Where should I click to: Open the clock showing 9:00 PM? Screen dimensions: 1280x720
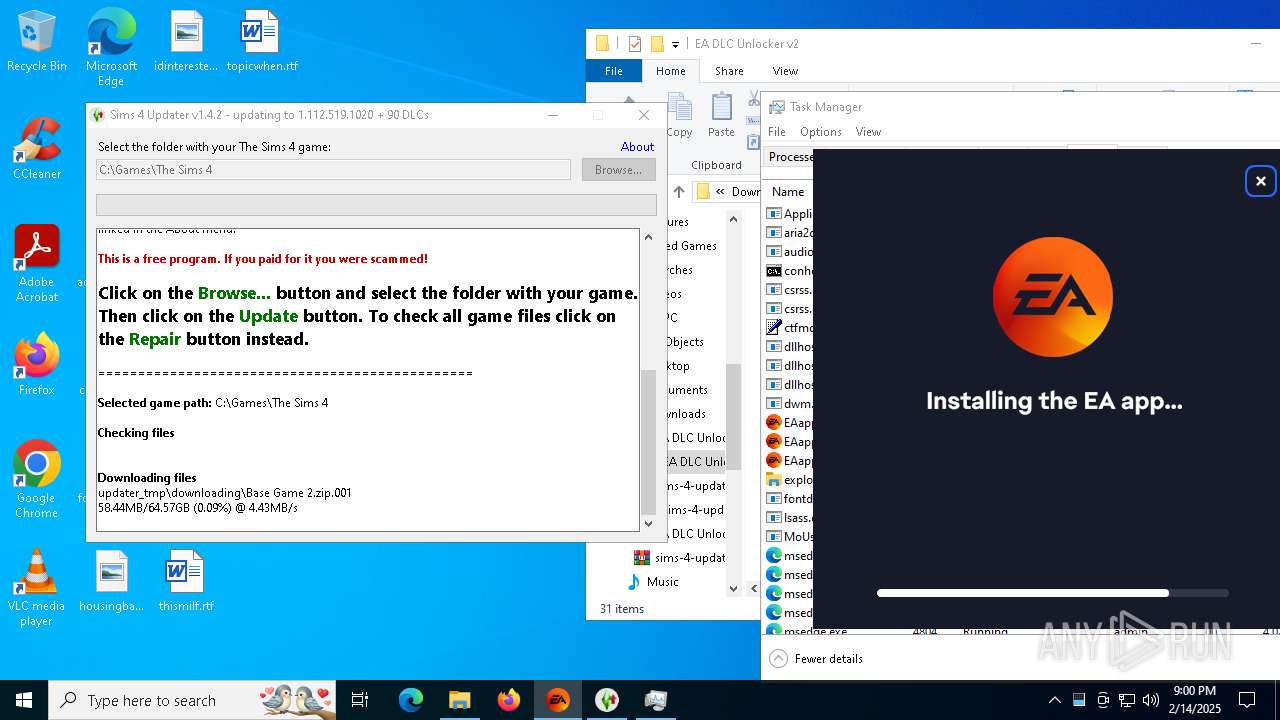pyautogui.click(x=1195, y=700)
